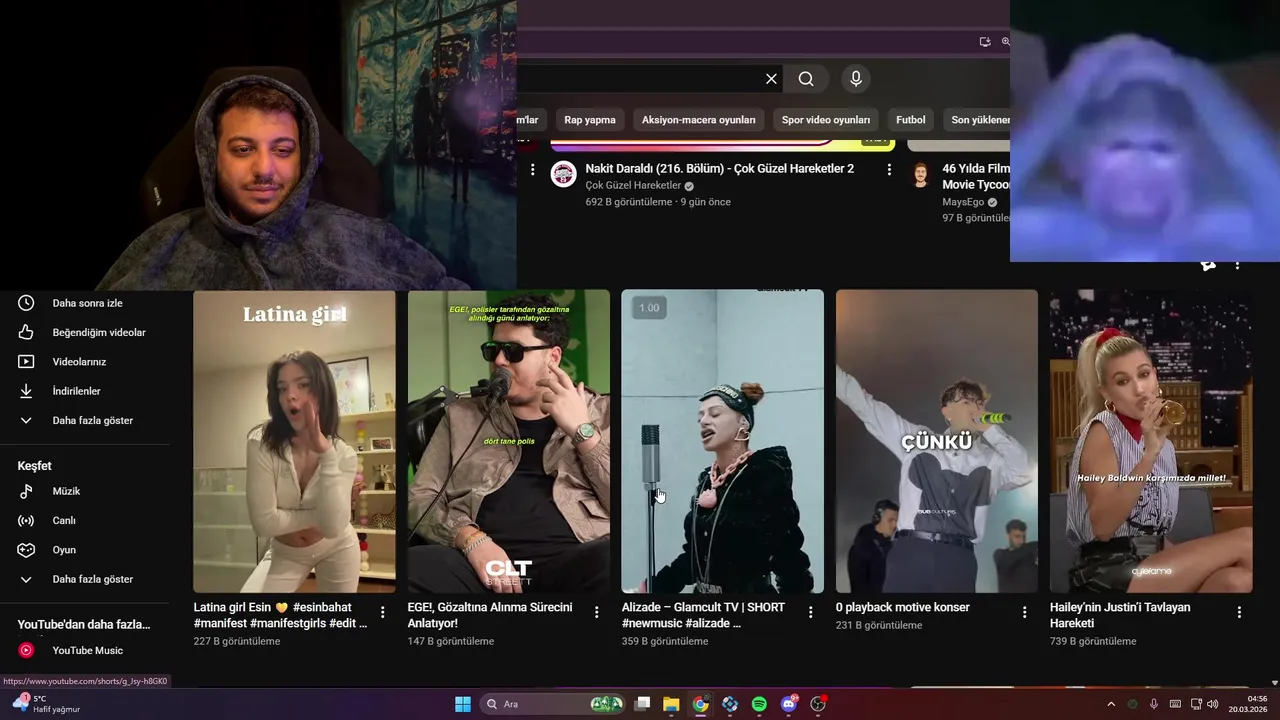
Task: Click 739 B görüntüleme view count
Action: (1093, 641)
